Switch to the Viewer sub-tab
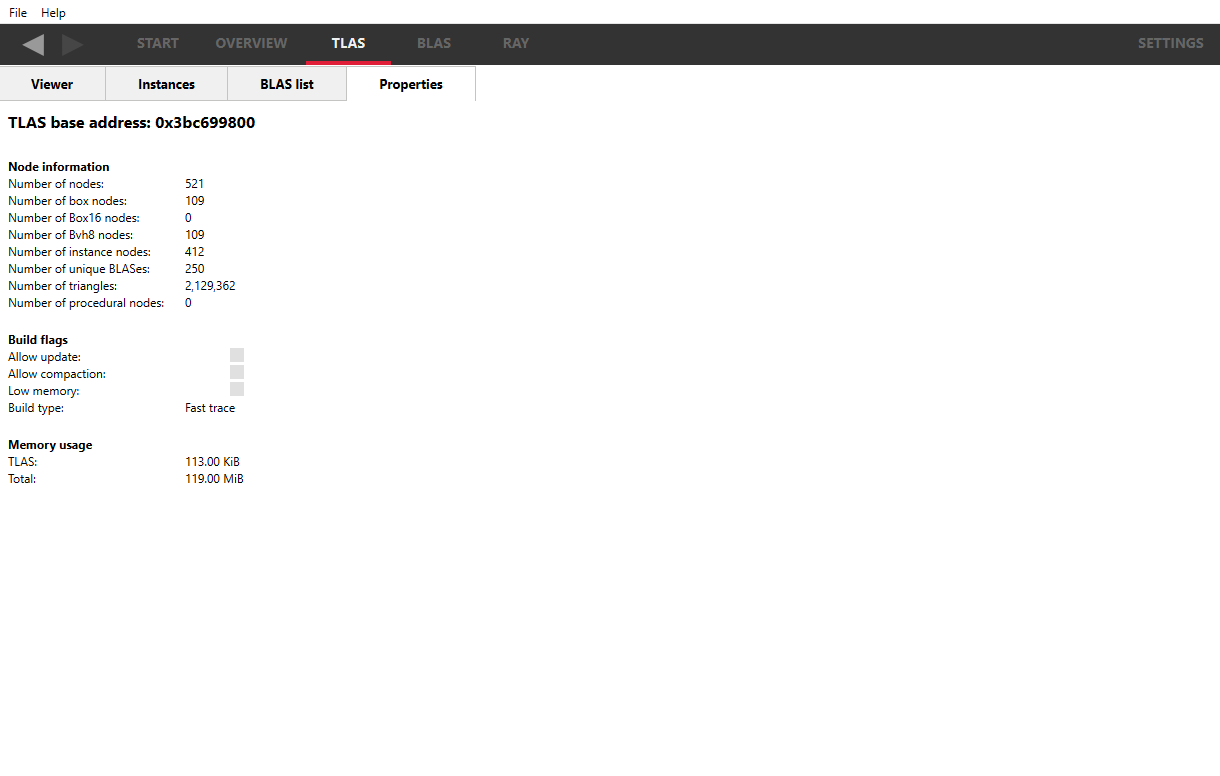Viewport: 1220px width, 776px height. point(52,84)
